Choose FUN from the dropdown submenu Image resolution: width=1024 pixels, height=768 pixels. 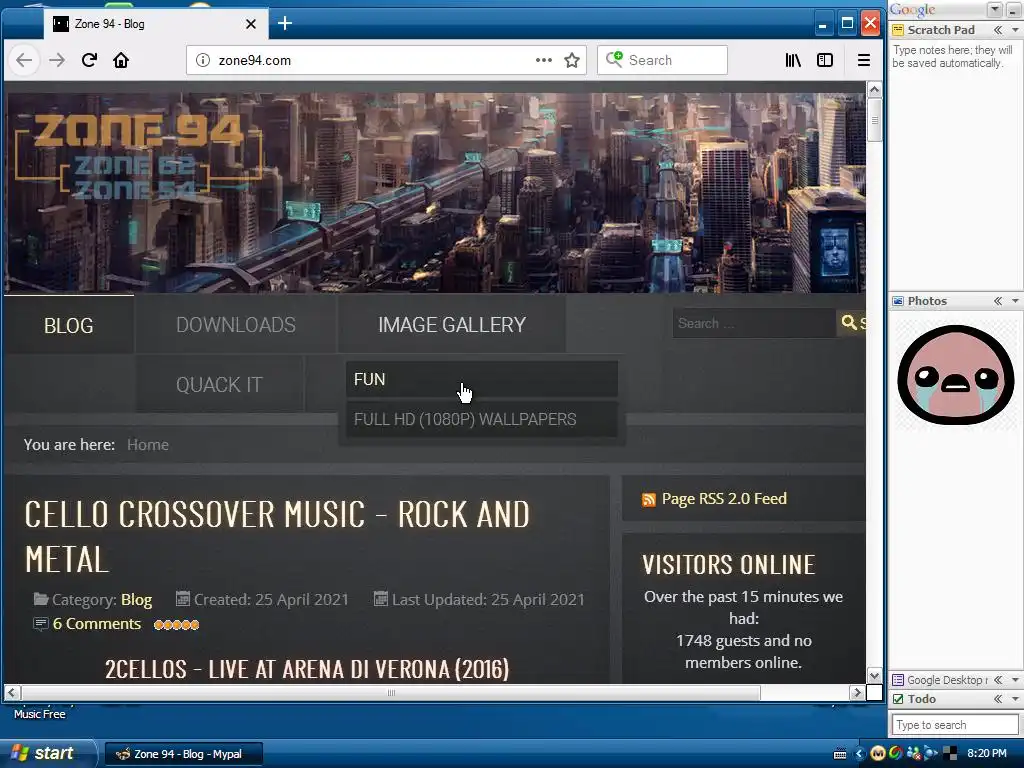(x=481, y=379)
